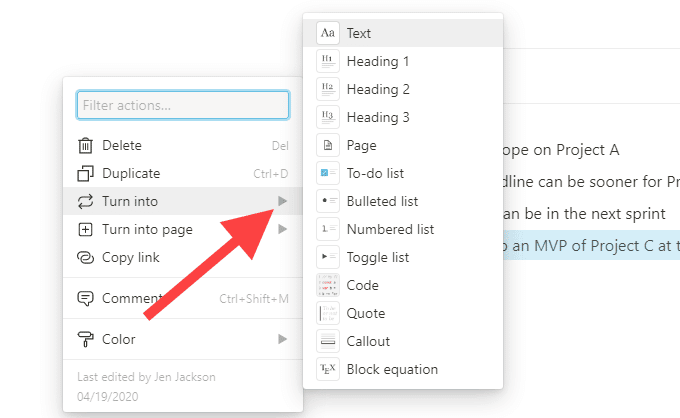Click the Toggle list triangle icon
Screen dimensions: 680x418
click(328, 257)
